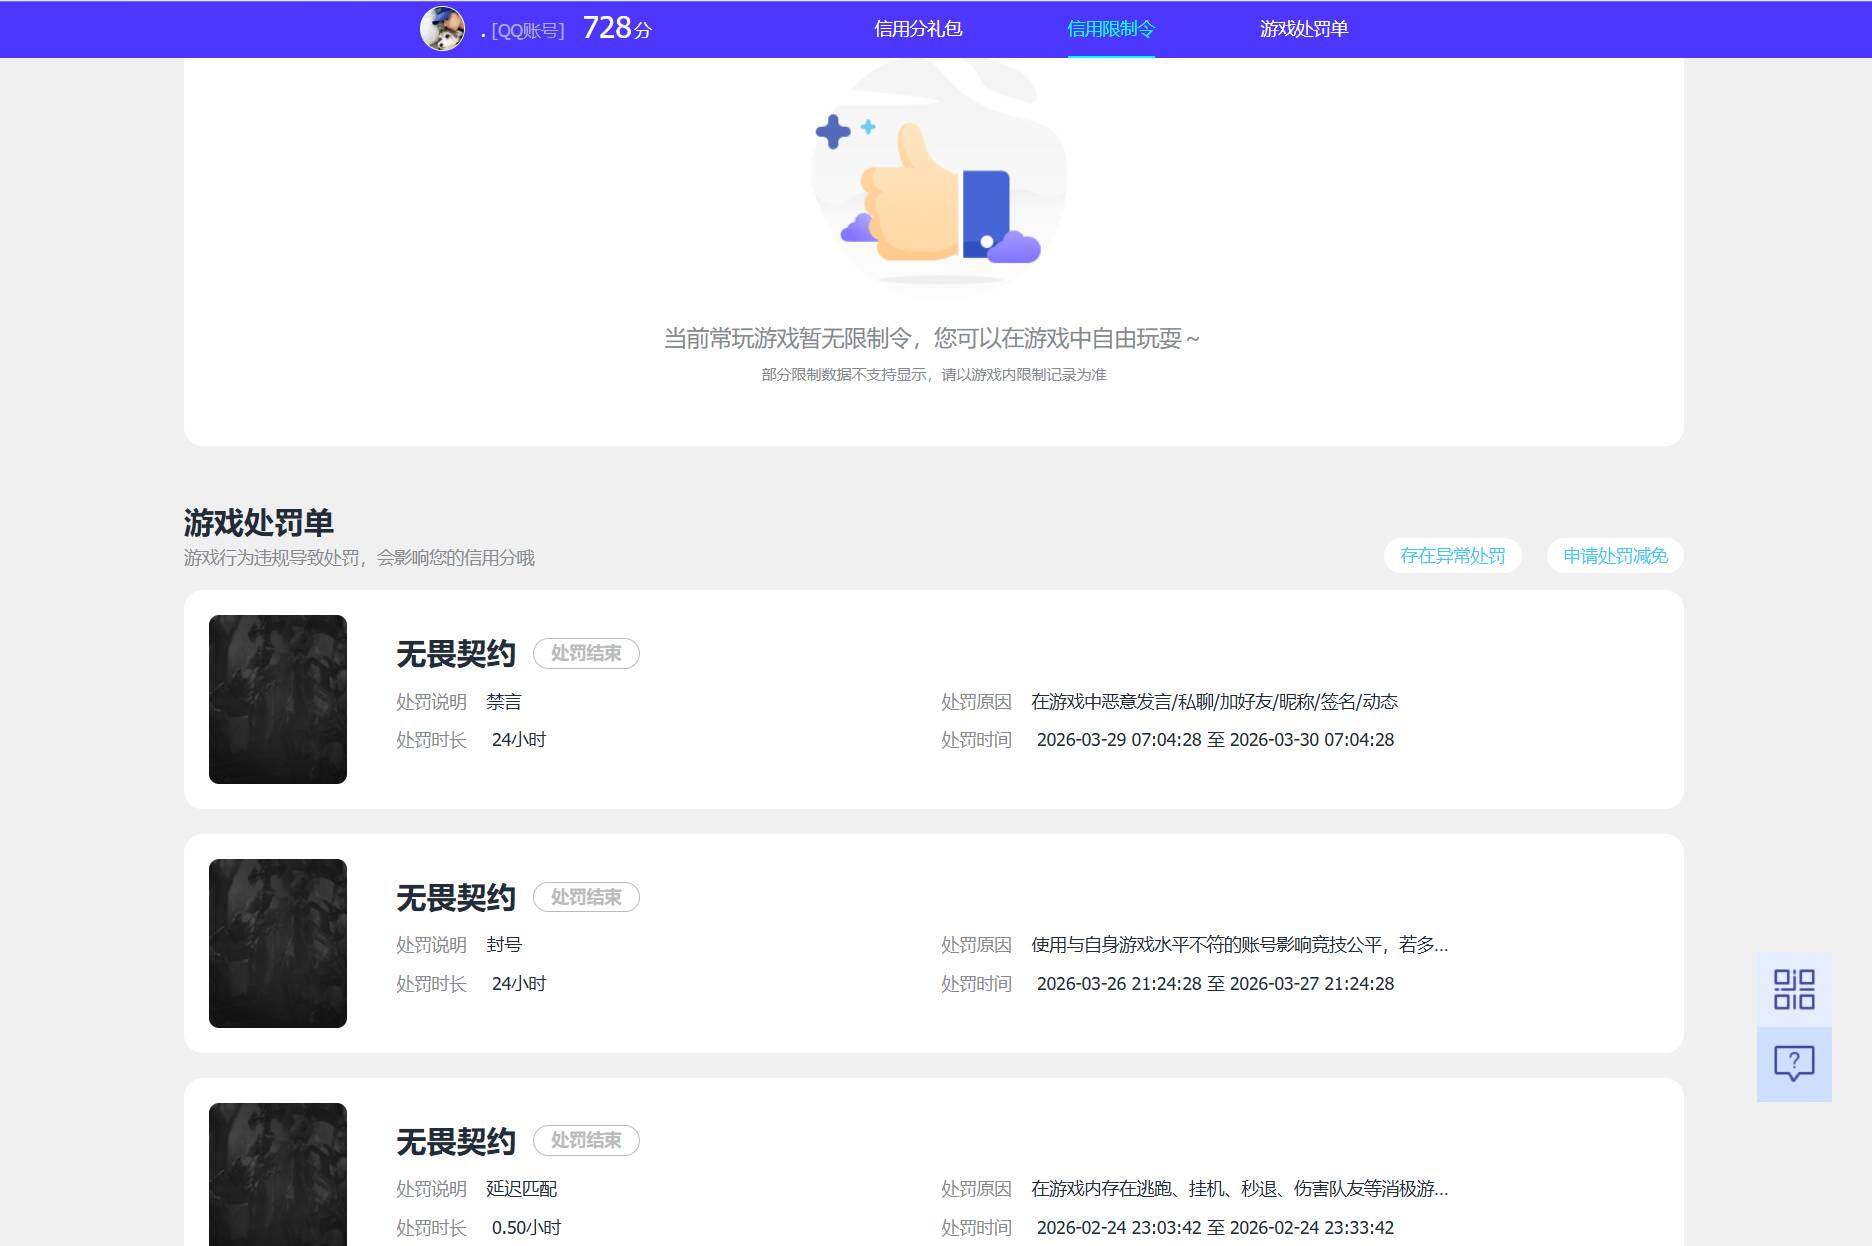This screenshot has width=1872, height=1246.
Task: Click the 728分 credit score
Action: click(617, 28)
